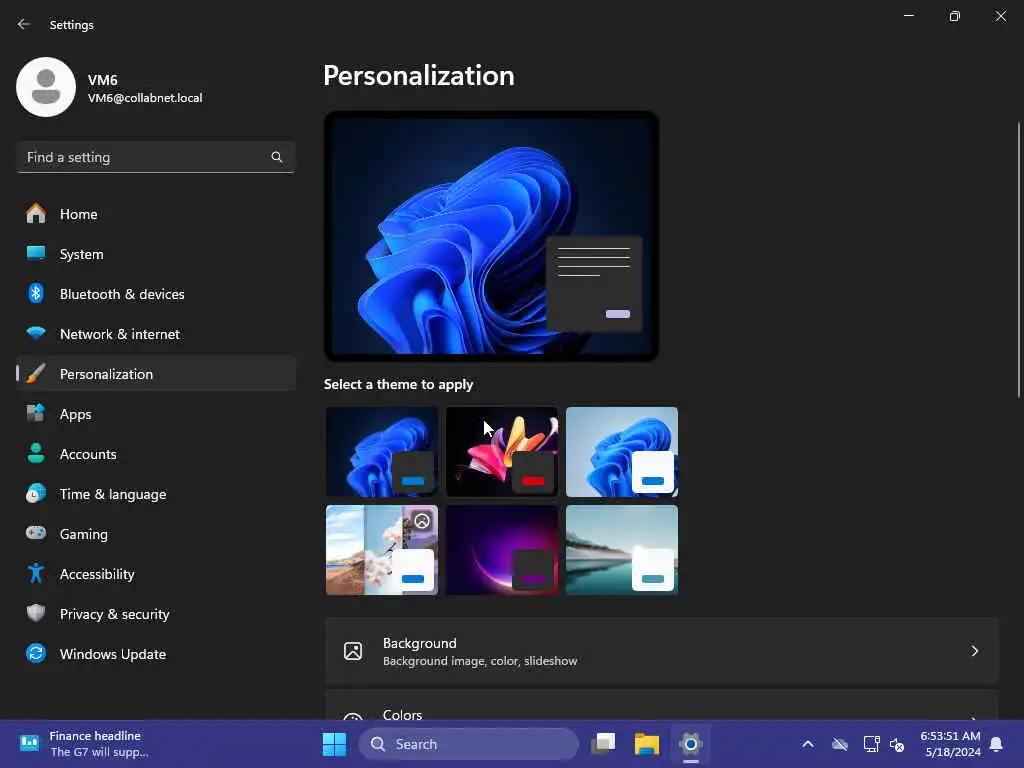Show hidden icons tray chevron
This screenshot has width=1024, height=768.
click(808, 744)
